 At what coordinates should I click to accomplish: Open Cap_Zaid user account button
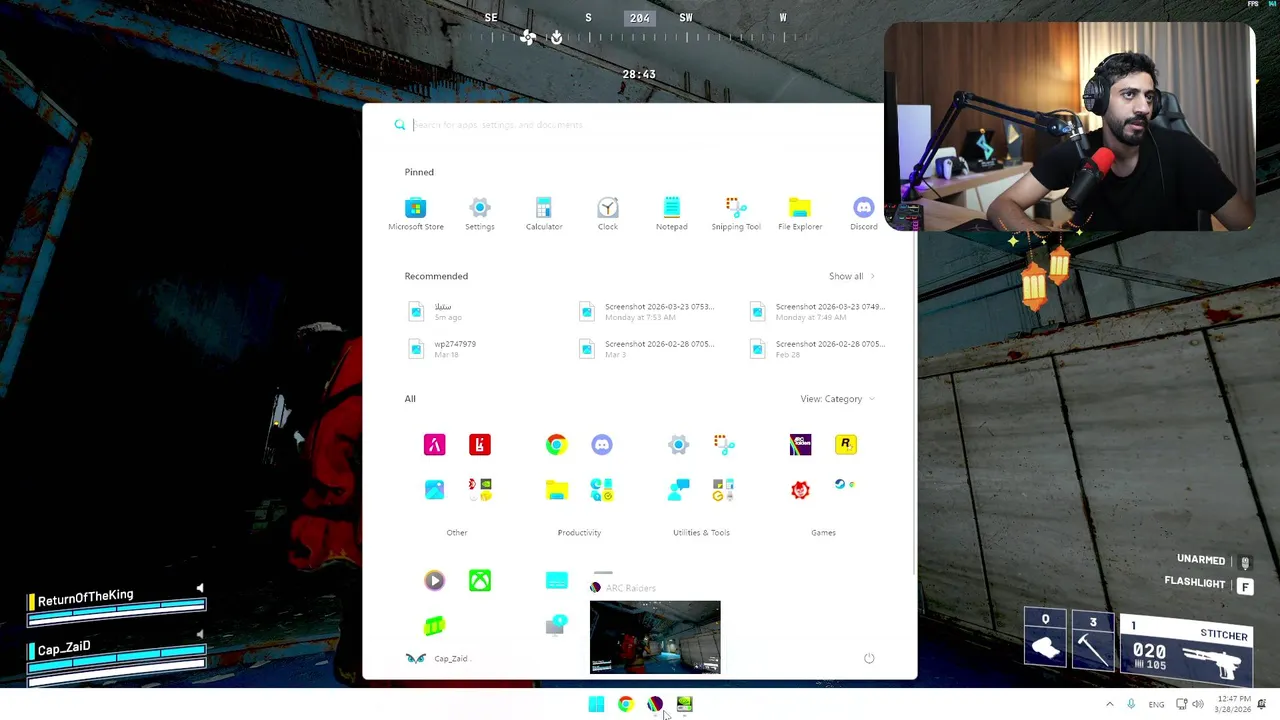point(437,658)
